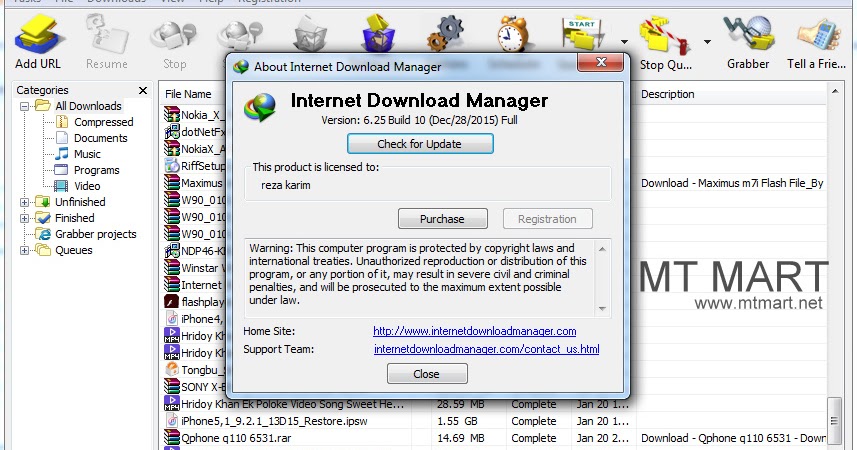Click the Registration button in About dialog
Viewport: 857px width, 450px height.
coord(547,219)
